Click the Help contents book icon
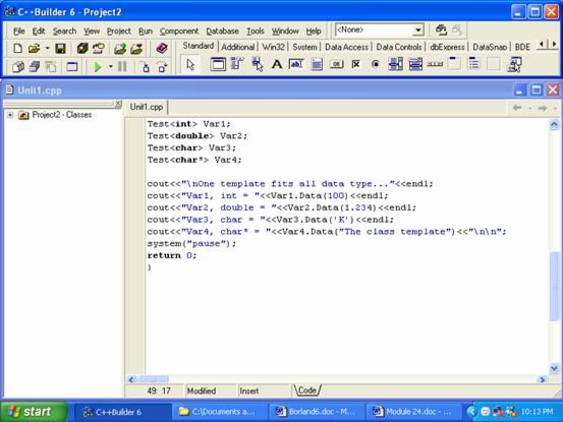The image size is (563, 422). pos(162,48)
